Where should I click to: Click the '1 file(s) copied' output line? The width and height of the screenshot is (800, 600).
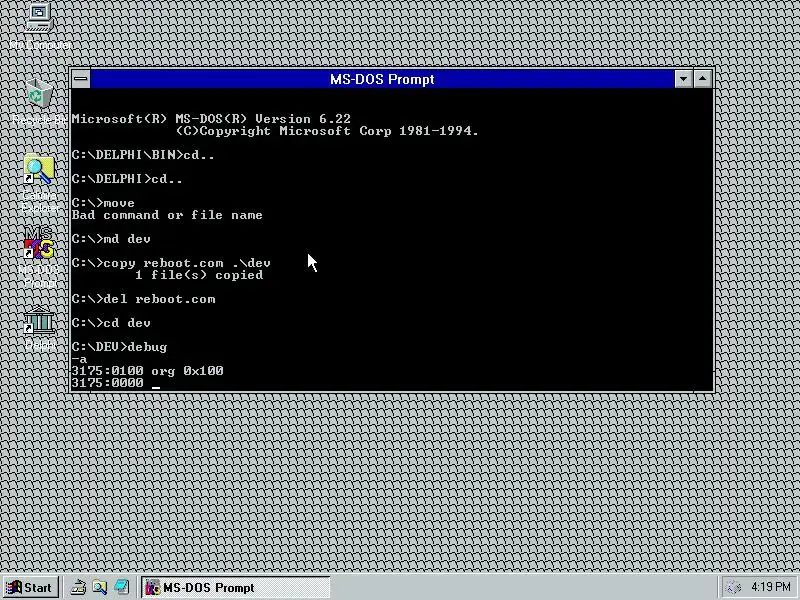pos(199,275)
